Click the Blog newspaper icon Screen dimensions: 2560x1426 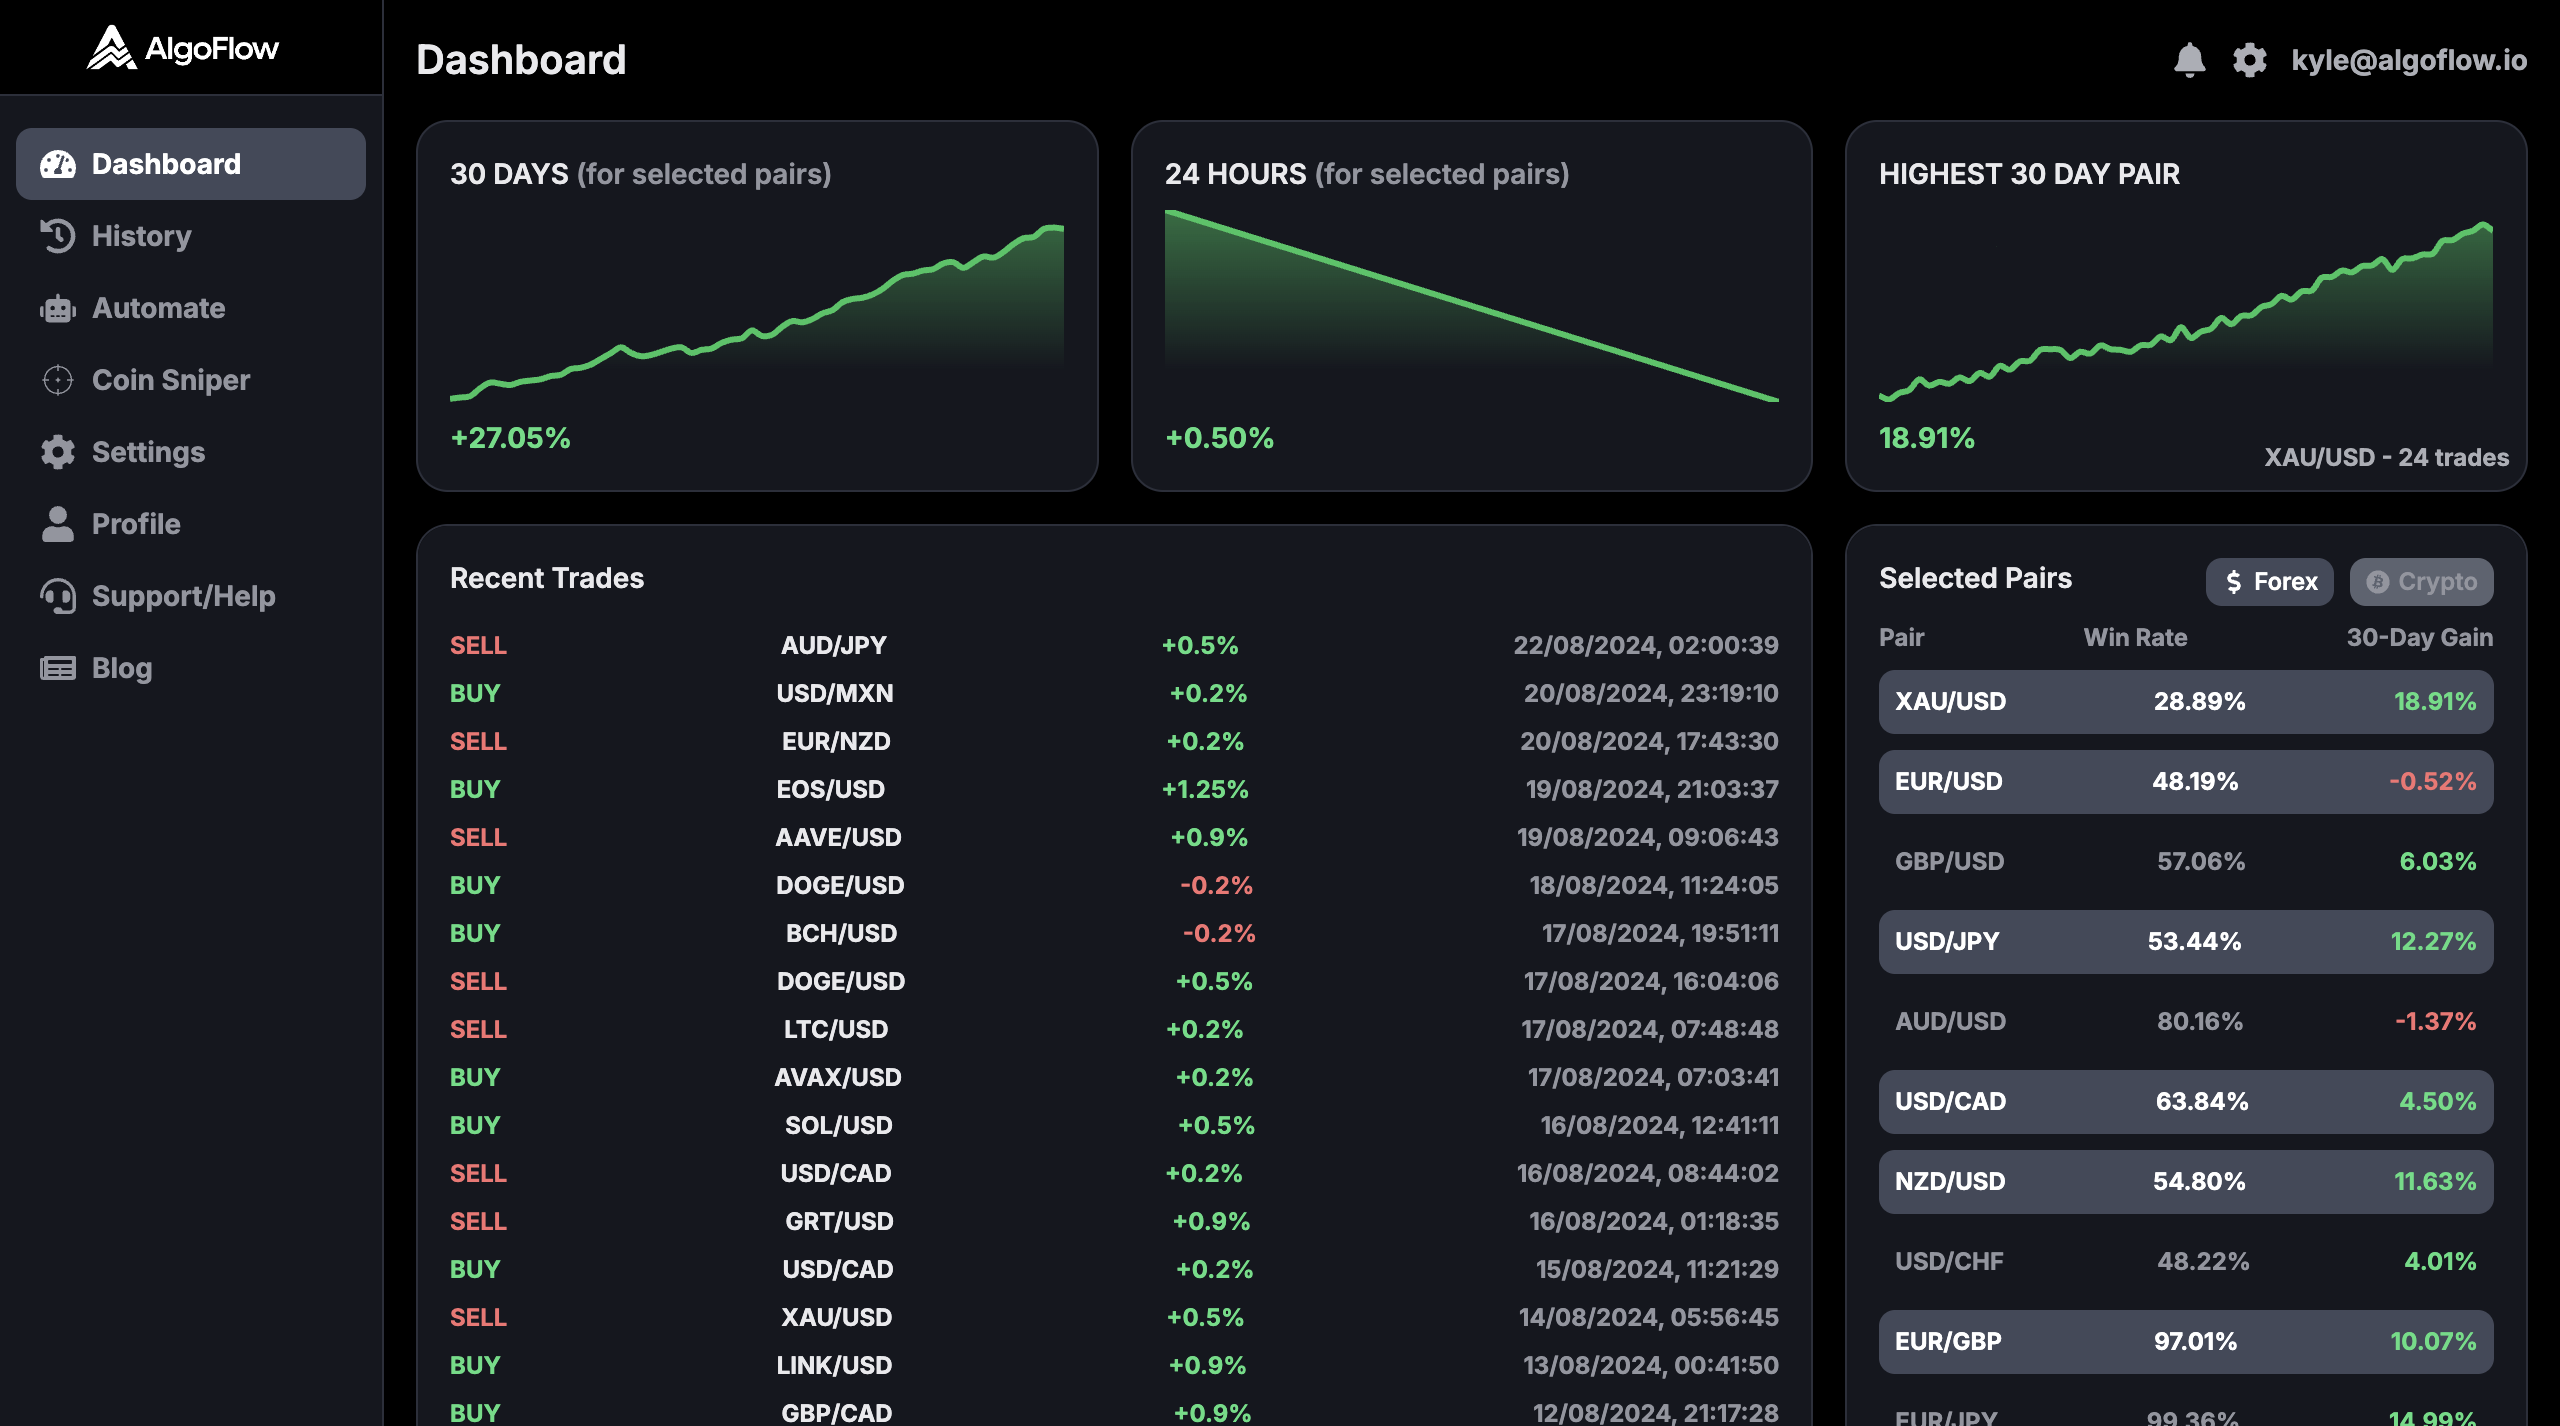(58, 668)
